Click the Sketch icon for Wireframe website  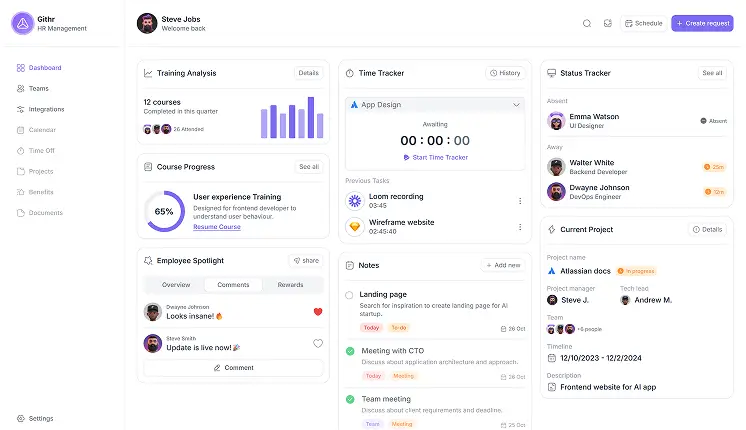(x=355, y=226)
